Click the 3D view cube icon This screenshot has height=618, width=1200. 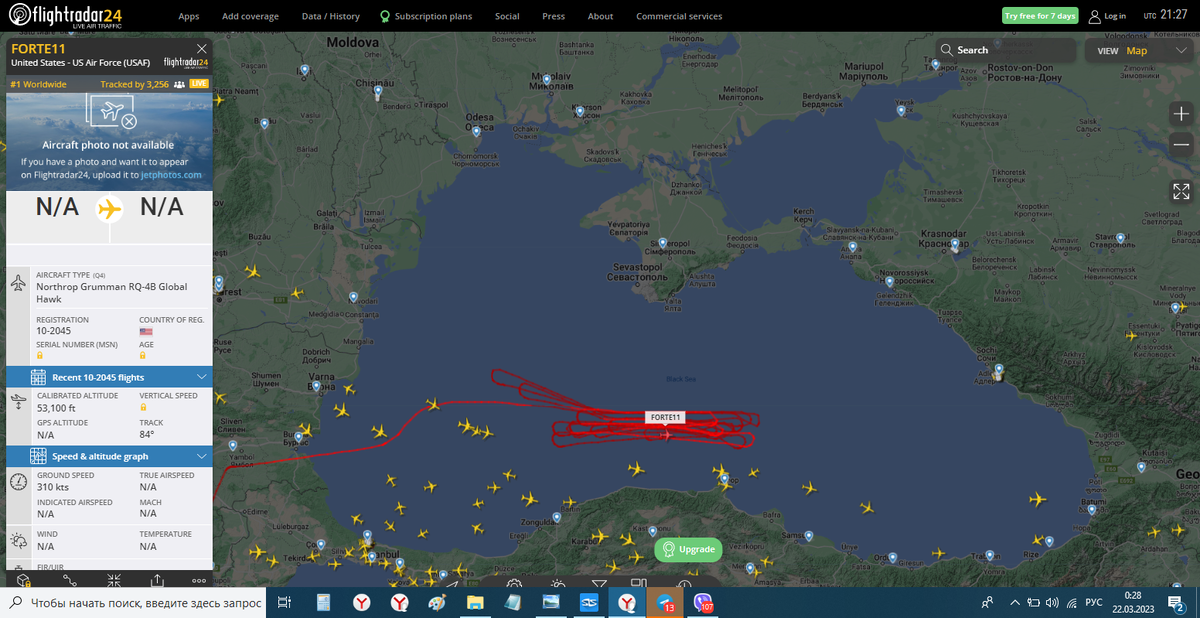pyautogui.click(x=24, y=579)
